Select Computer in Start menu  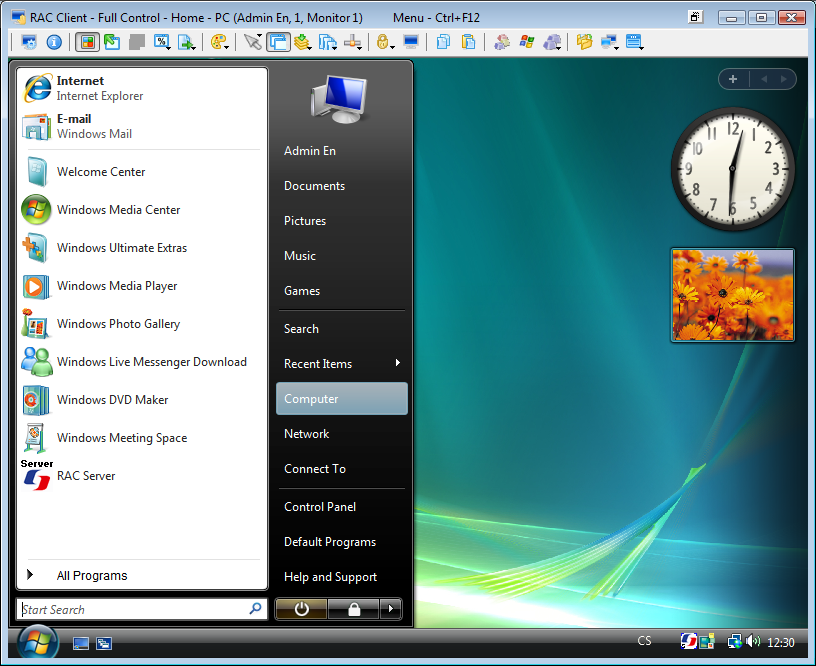pos(341,399)
